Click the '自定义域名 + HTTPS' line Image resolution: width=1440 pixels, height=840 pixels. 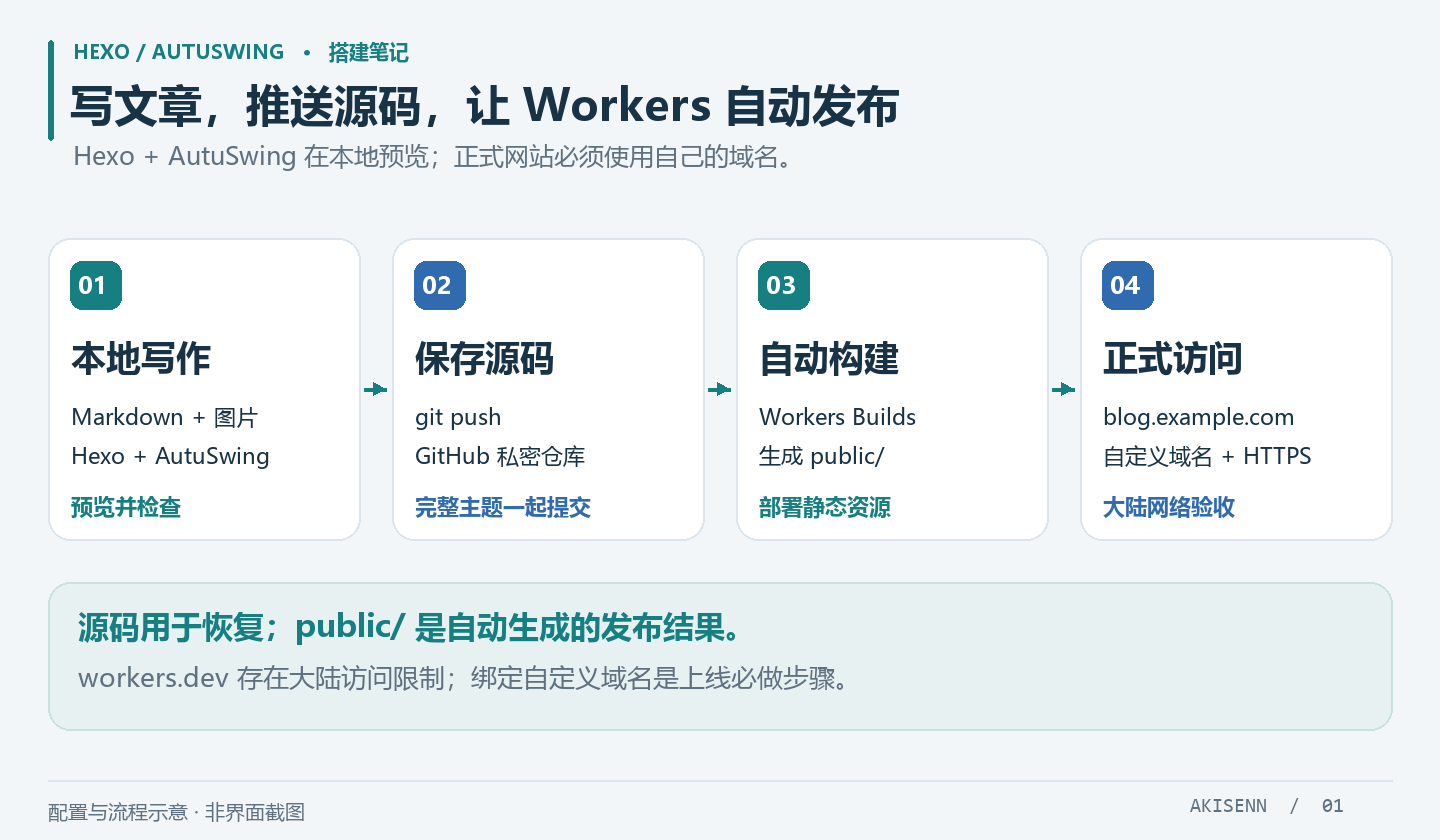[x=1207, y=456]
